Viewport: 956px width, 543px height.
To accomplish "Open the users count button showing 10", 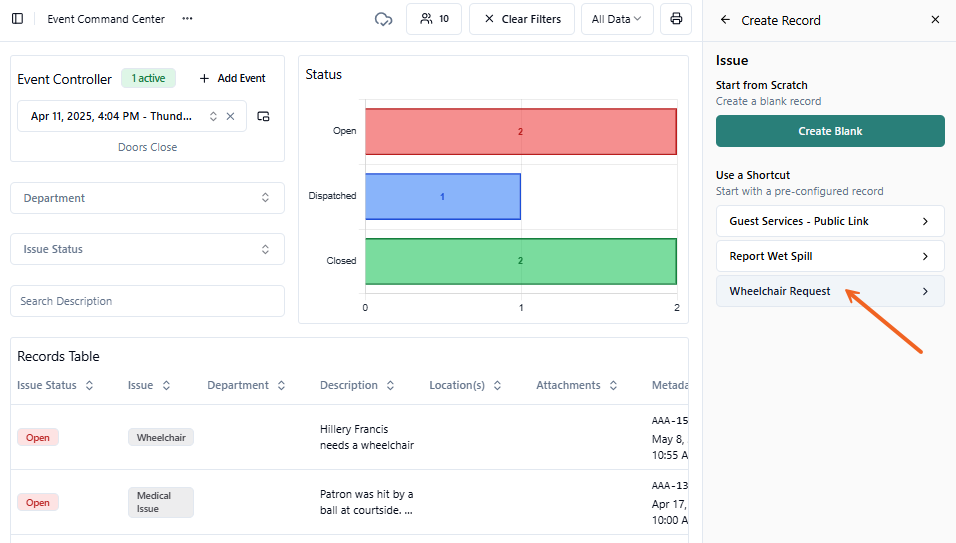I will pos(434,19).
